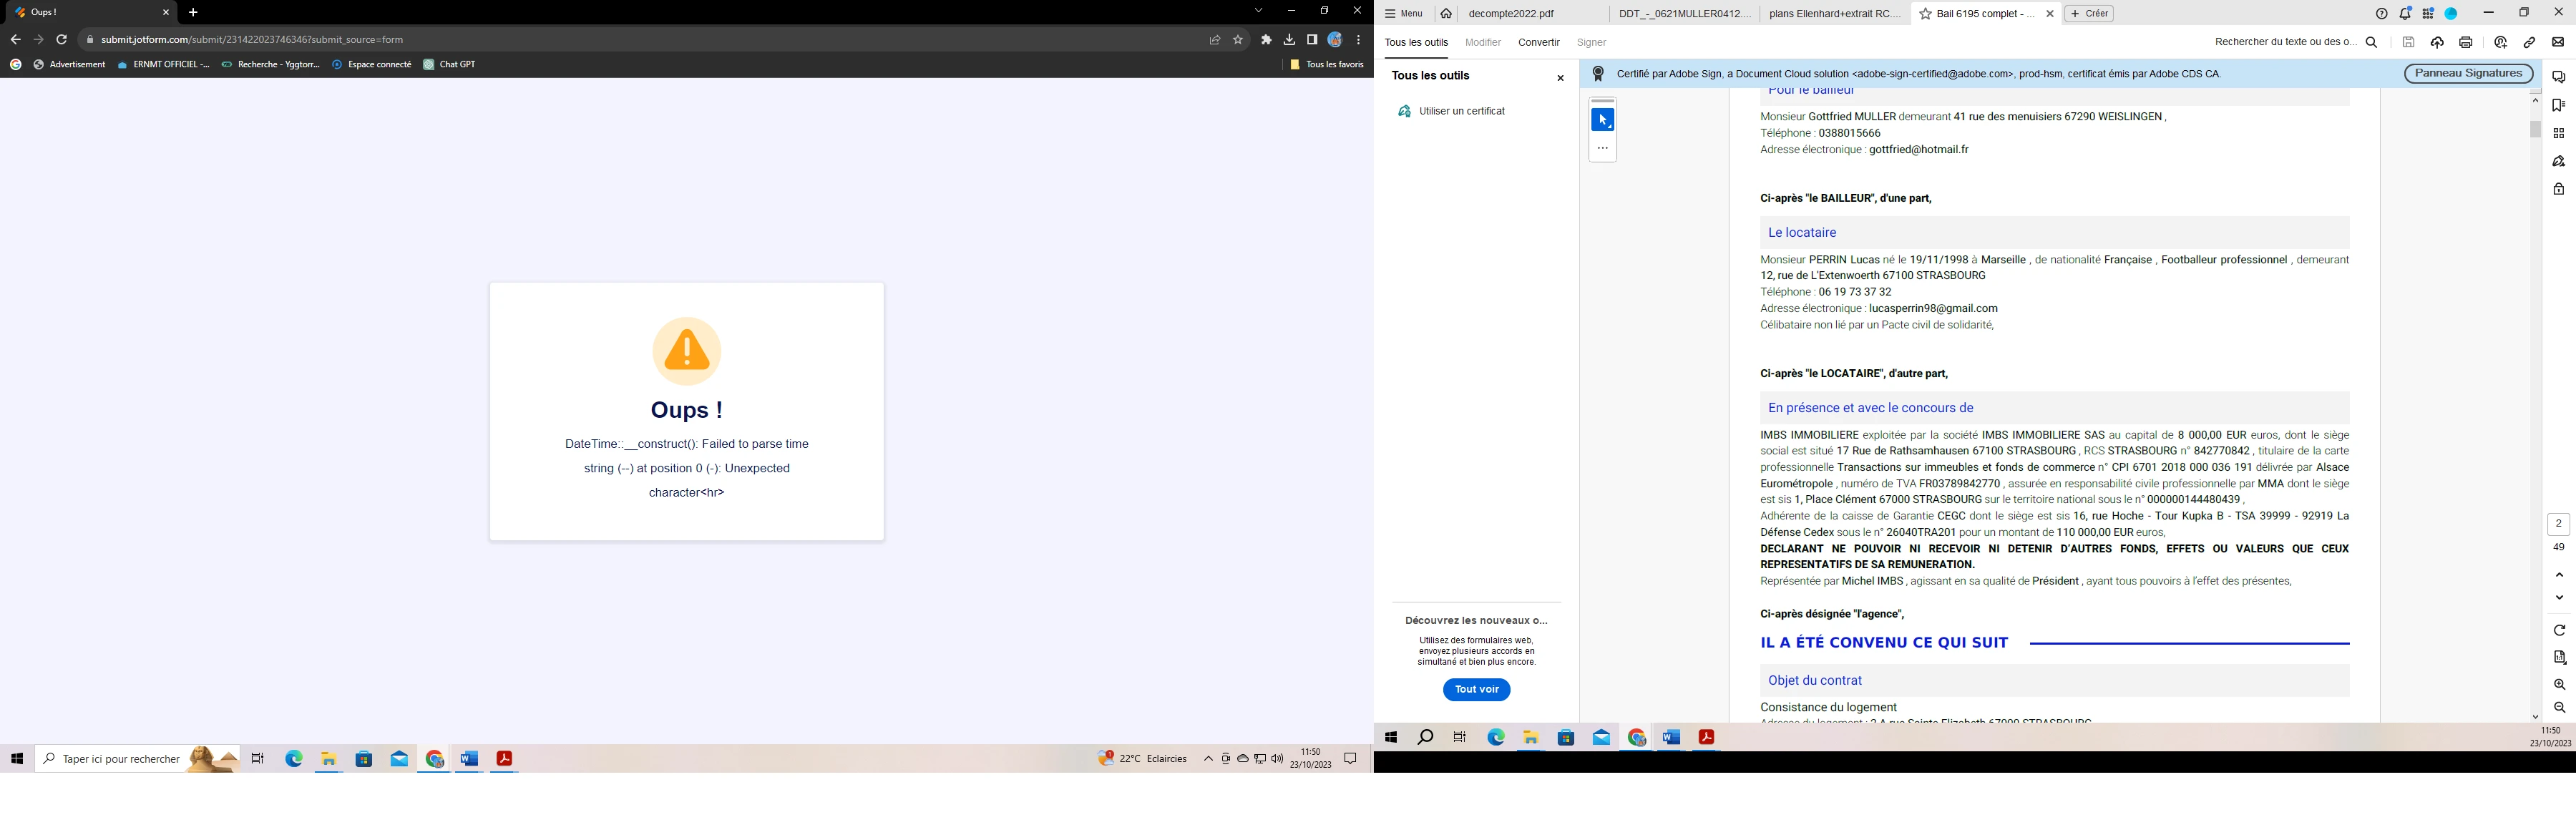This screenshot has height=830, width=2576.
Task: Switch to the Convertir tab
Action: coord(1538,42)
